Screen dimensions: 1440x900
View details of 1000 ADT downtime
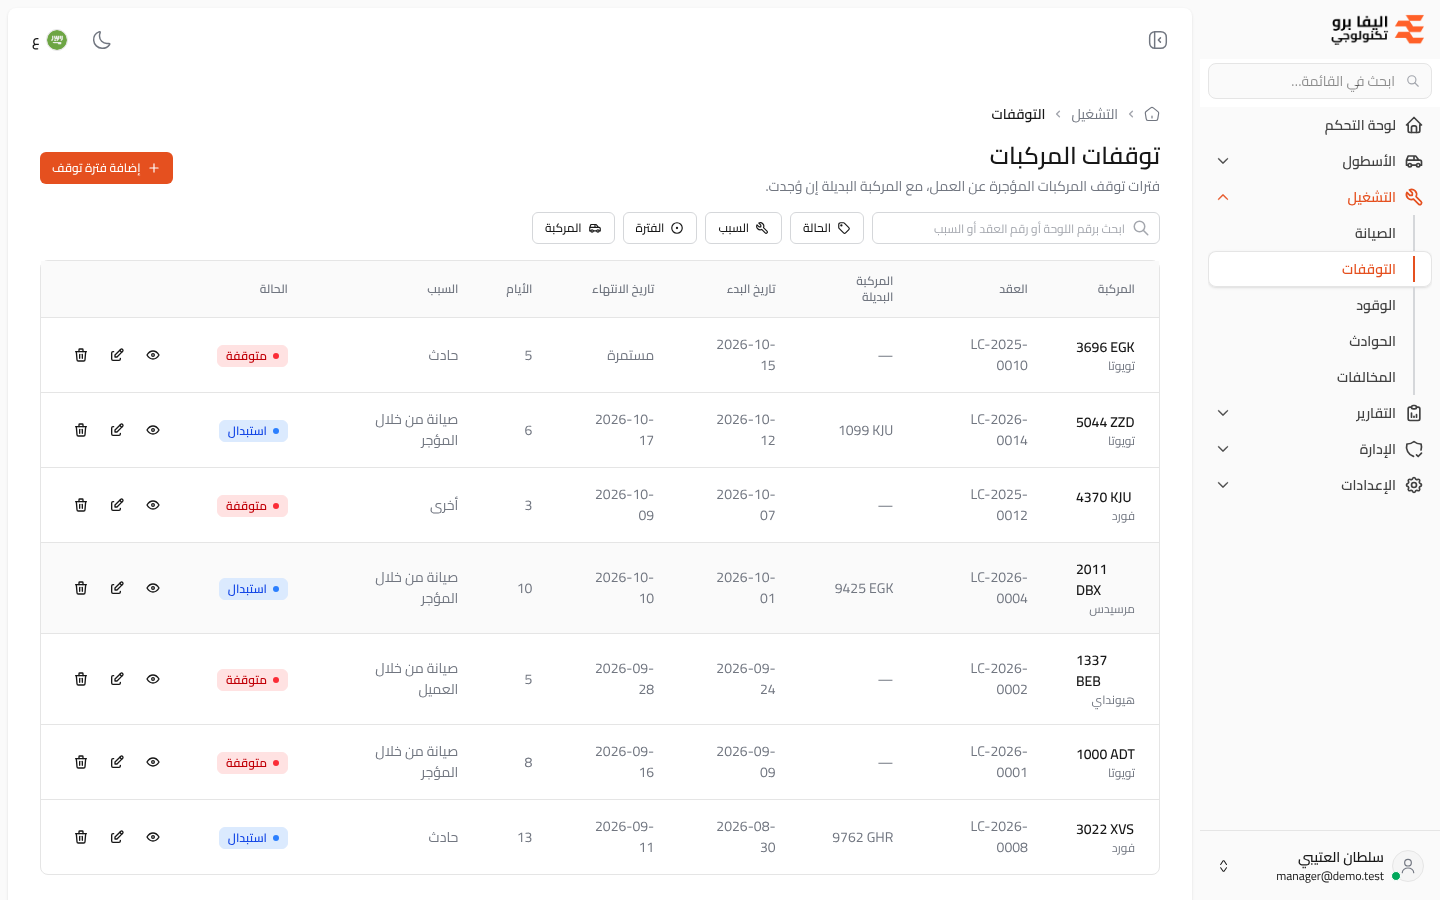point(153,762)
